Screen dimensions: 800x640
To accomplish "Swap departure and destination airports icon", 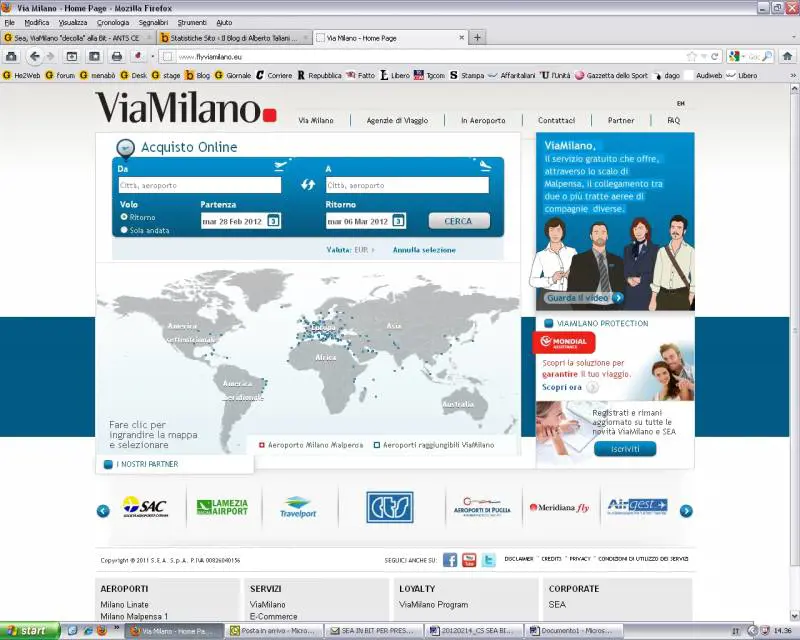I will (307, 185).
